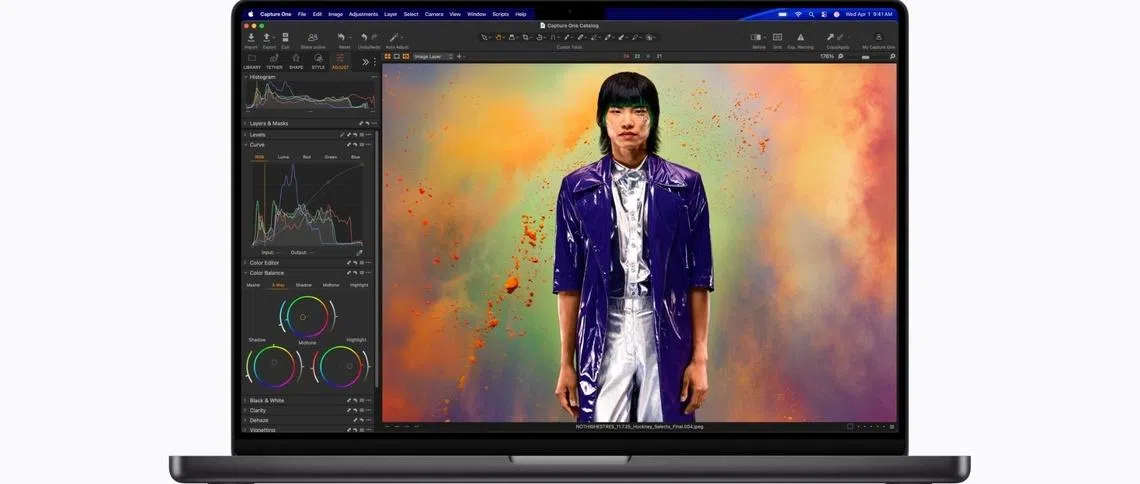The width and height of the screenshot is (1140, 484).
Task: Collapse the Curve panel
Action: click(245, 145)
